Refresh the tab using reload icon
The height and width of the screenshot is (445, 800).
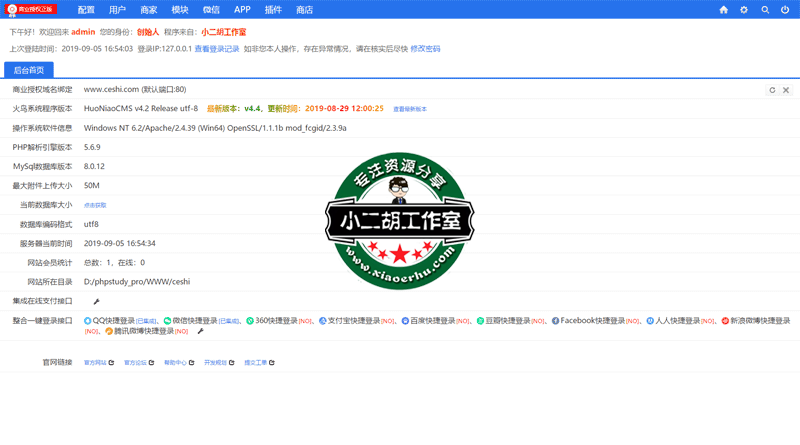click(x=772, y=90)
